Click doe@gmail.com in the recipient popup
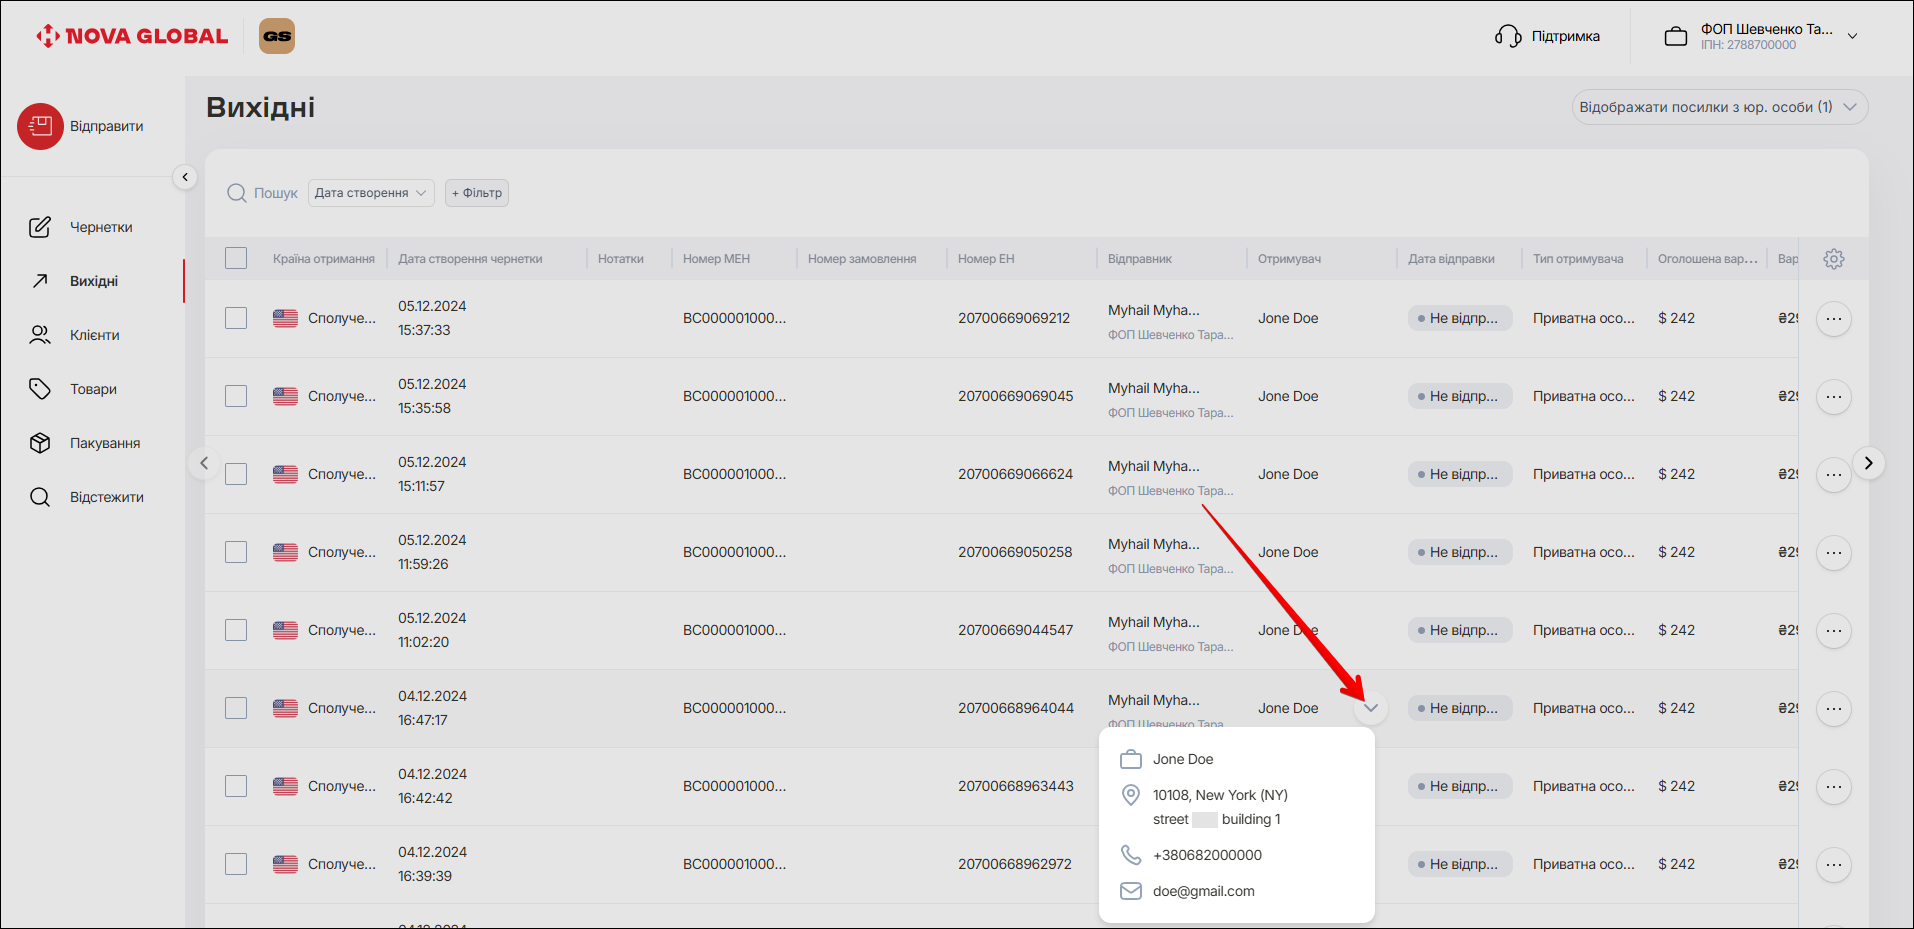Image resolution: width=1914 pixels, height=929 pixels. 1203,891
